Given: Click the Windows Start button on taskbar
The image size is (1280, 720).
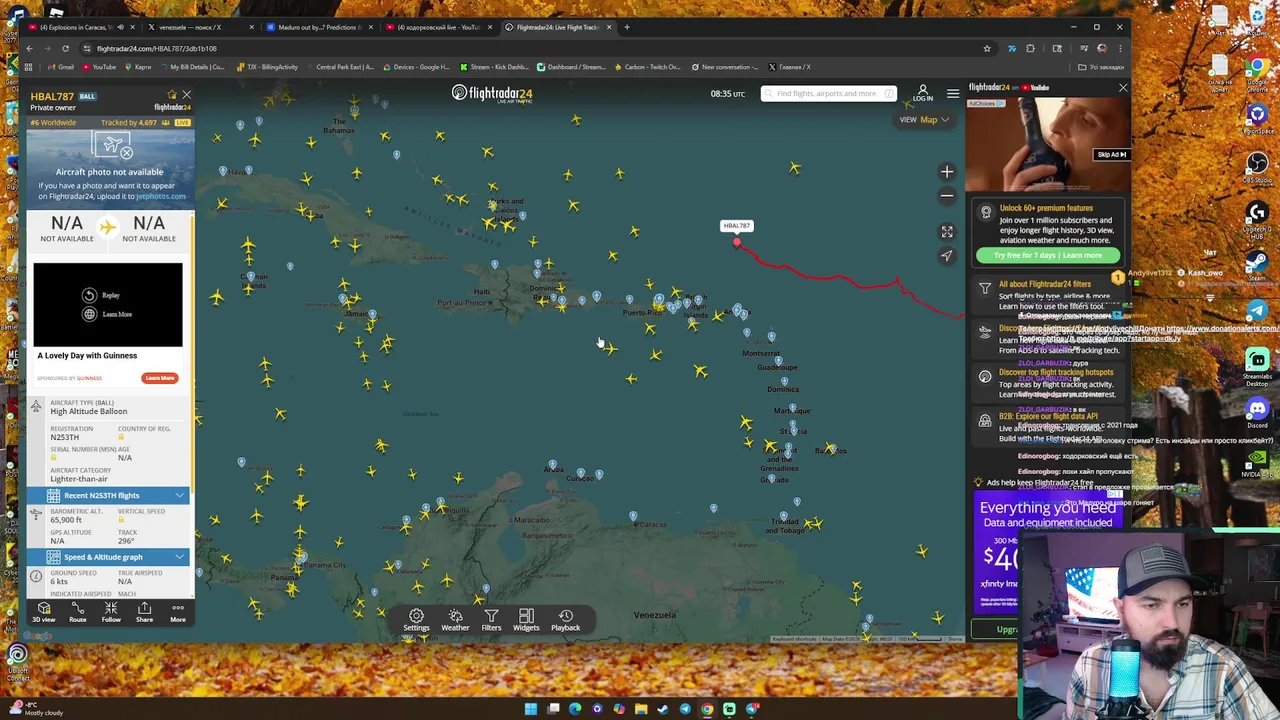Looking at the screenshot, I should click(531, 709).
